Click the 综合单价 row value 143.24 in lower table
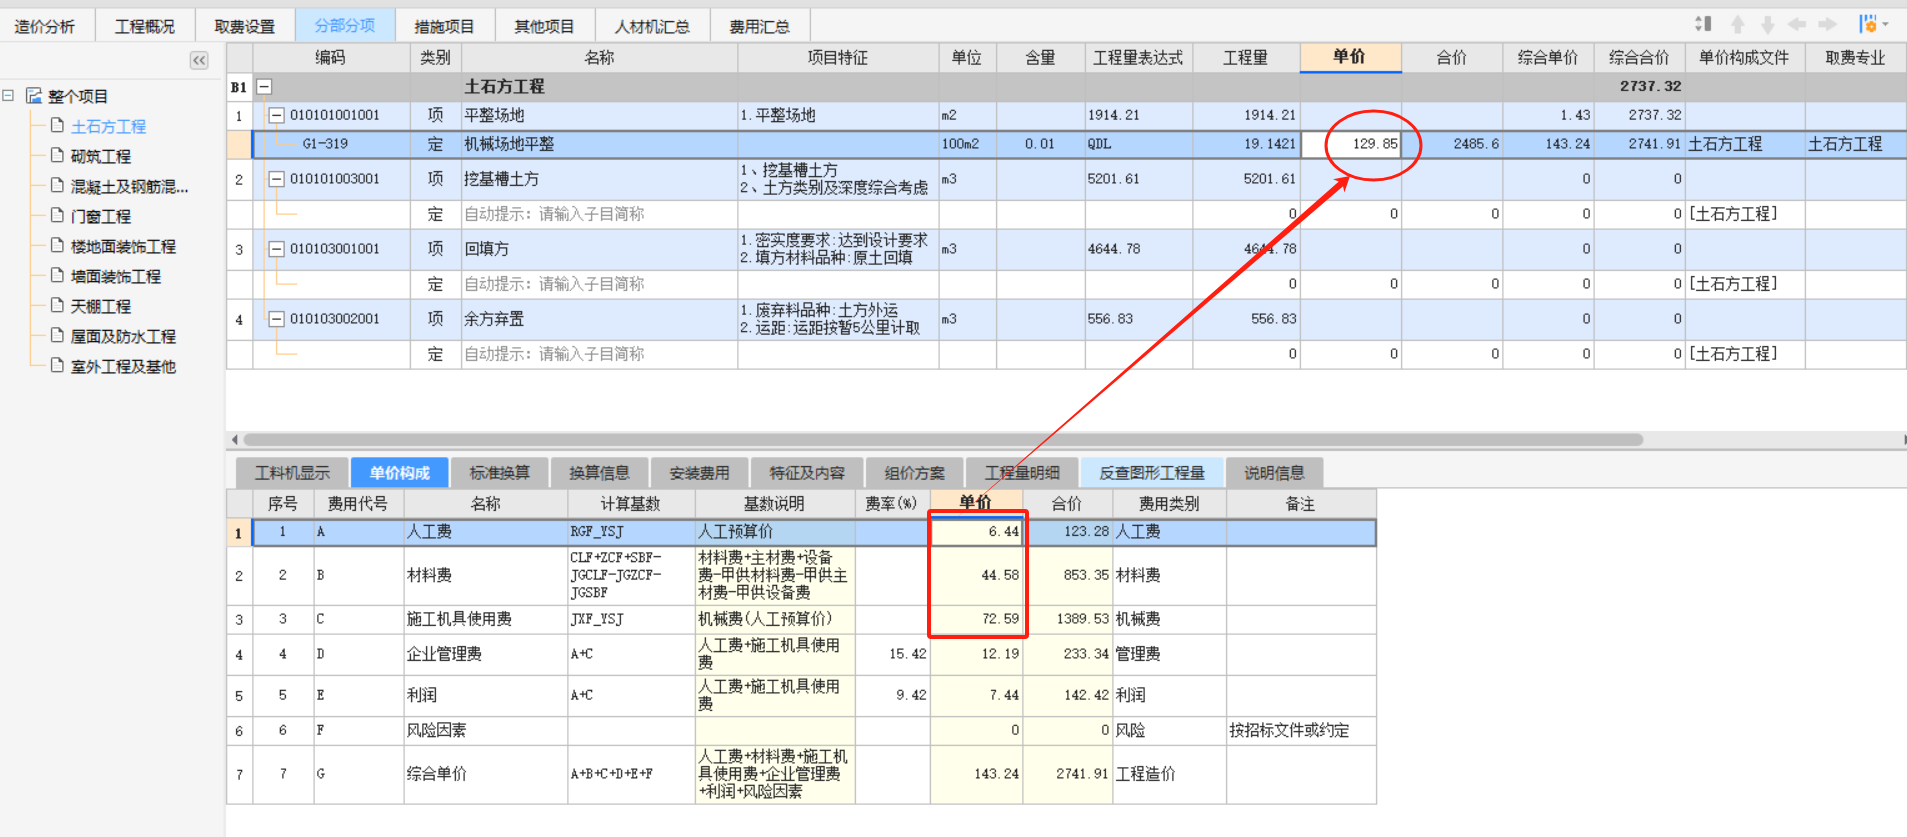This screenshot has width=1907, height=837. (x=976, y=774)
